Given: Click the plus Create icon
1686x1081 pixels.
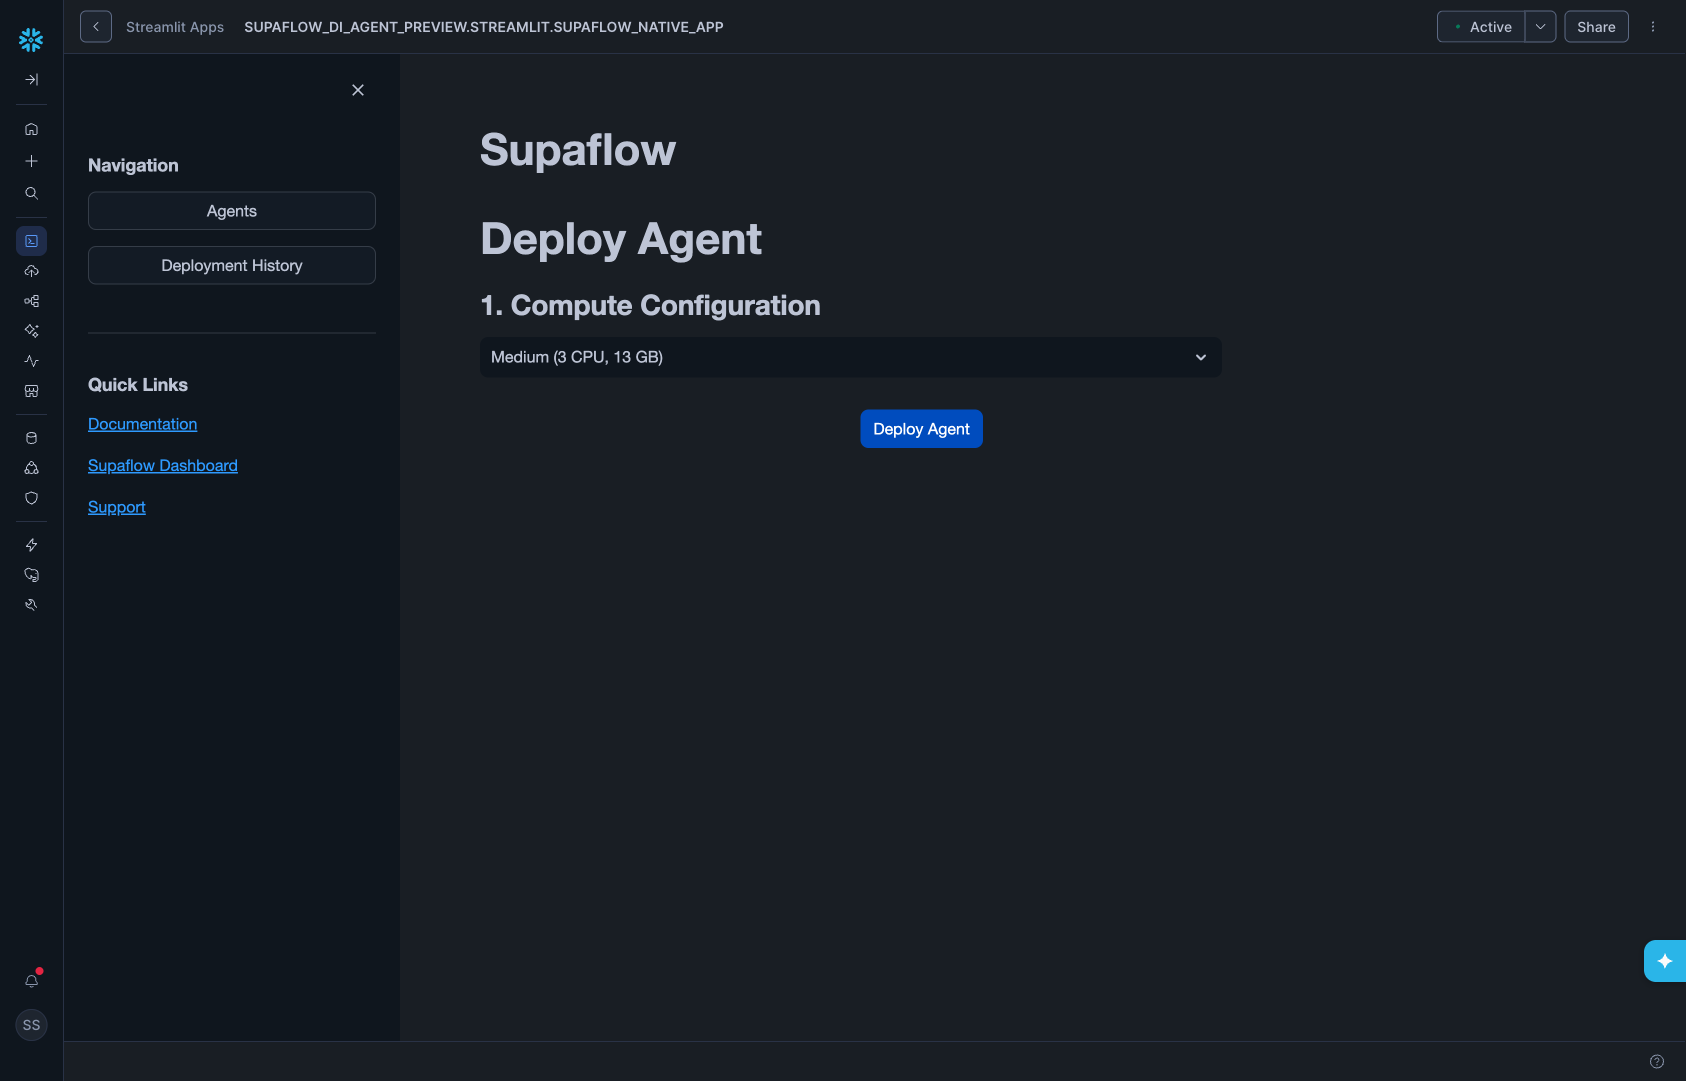Looking at the screenshot, I should (31, 161).
